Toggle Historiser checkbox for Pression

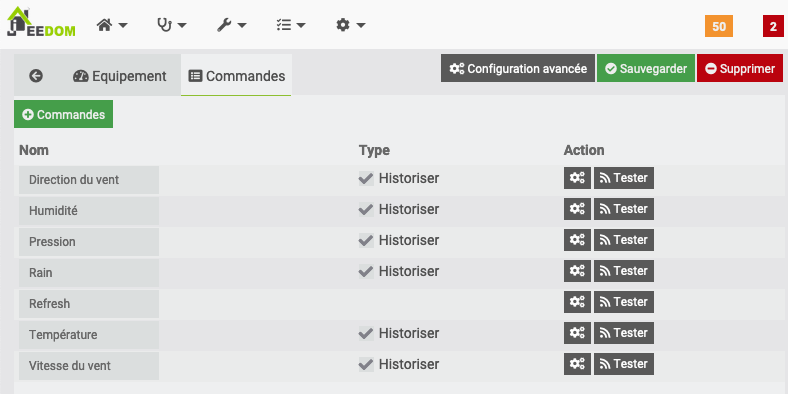click(366, 240)
